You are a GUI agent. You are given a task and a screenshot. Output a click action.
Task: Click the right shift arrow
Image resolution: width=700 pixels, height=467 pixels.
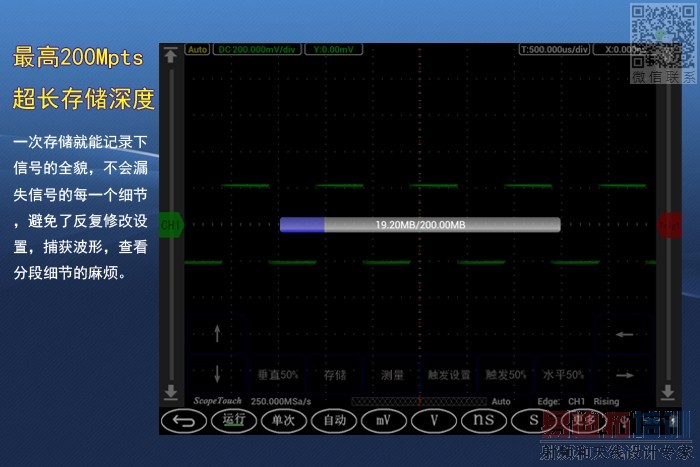tap(624, 375)
